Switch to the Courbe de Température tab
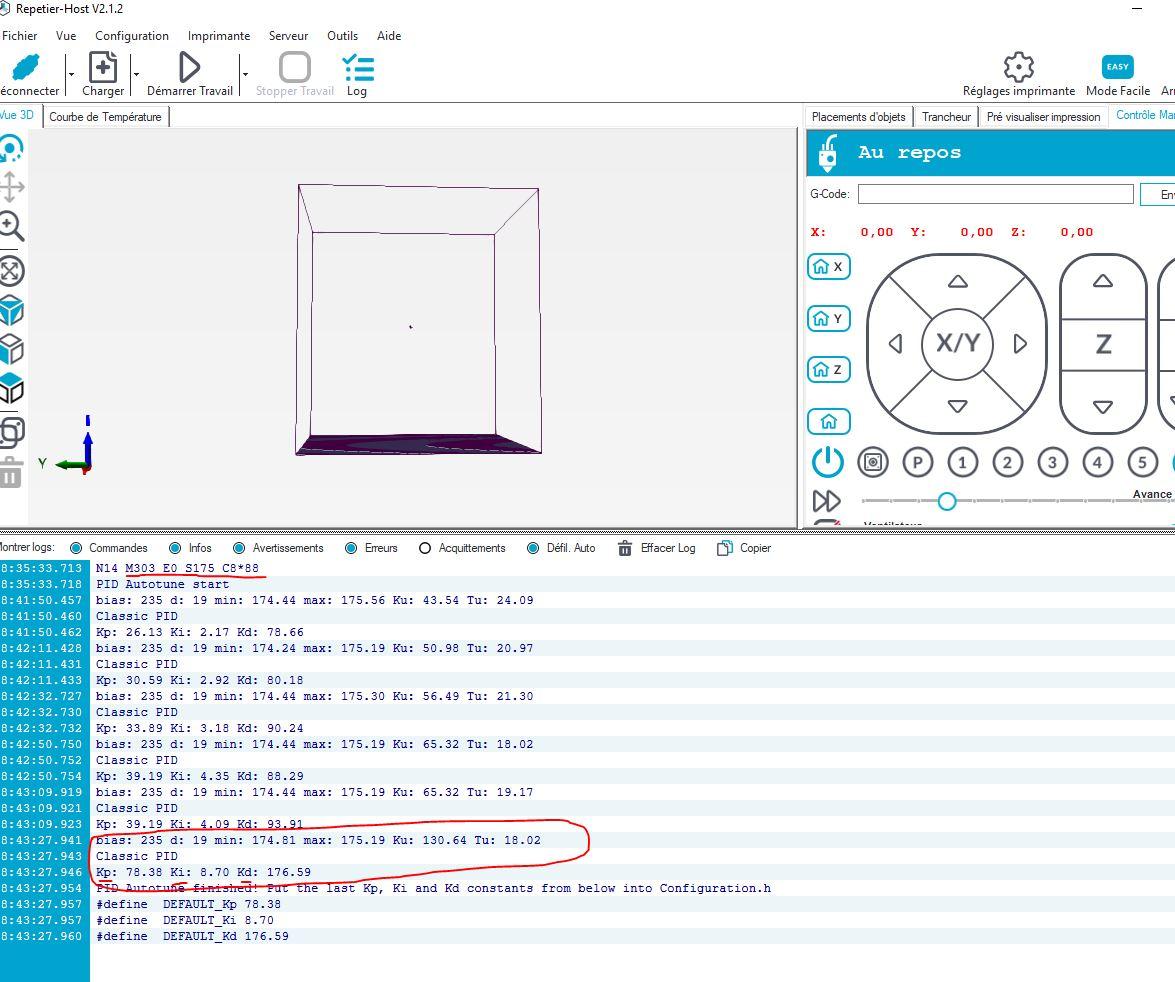The height and width of the screenshot is (982, 1175). click(x=106, y=117)
